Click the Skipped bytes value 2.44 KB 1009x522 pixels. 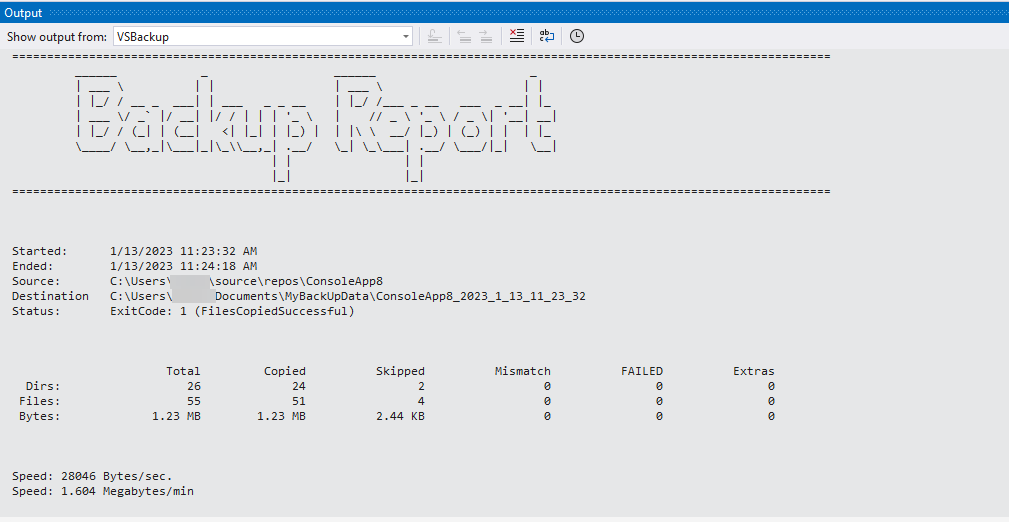400,416
